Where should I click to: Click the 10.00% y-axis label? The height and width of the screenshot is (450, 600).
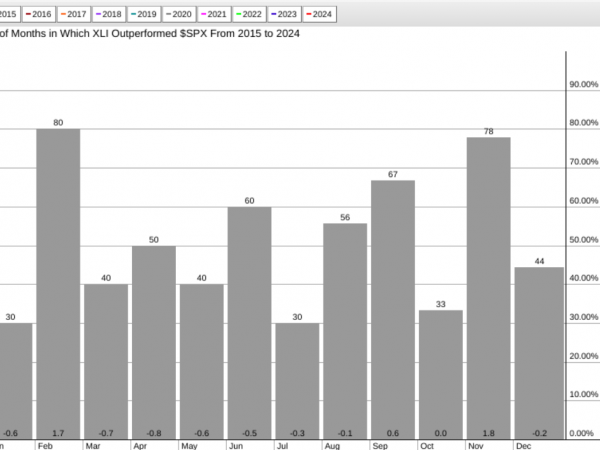tap(584, 395)
